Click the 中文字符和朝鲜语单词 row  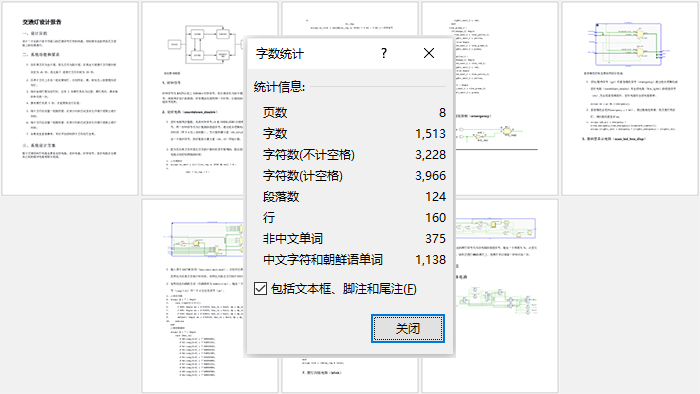point(354,259)
